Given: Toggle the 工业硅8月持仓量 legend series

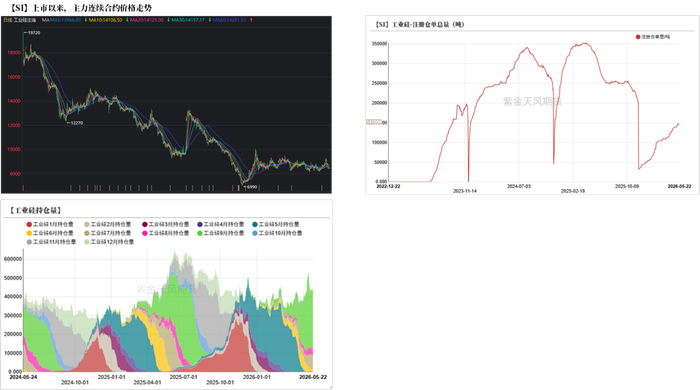Looking at the screenshot, I should coord(165,233).
